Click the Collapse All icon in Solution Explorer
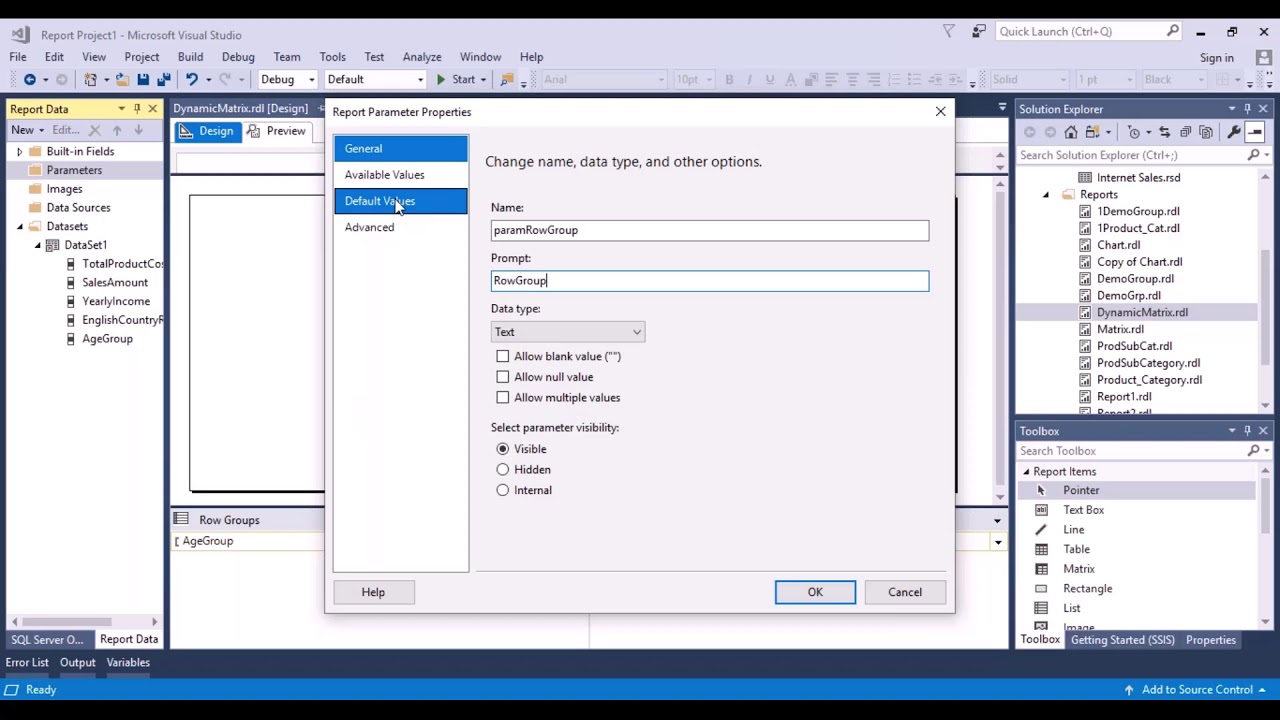This screenshot has height=720, width=1280. click(x=1185, y=132)
